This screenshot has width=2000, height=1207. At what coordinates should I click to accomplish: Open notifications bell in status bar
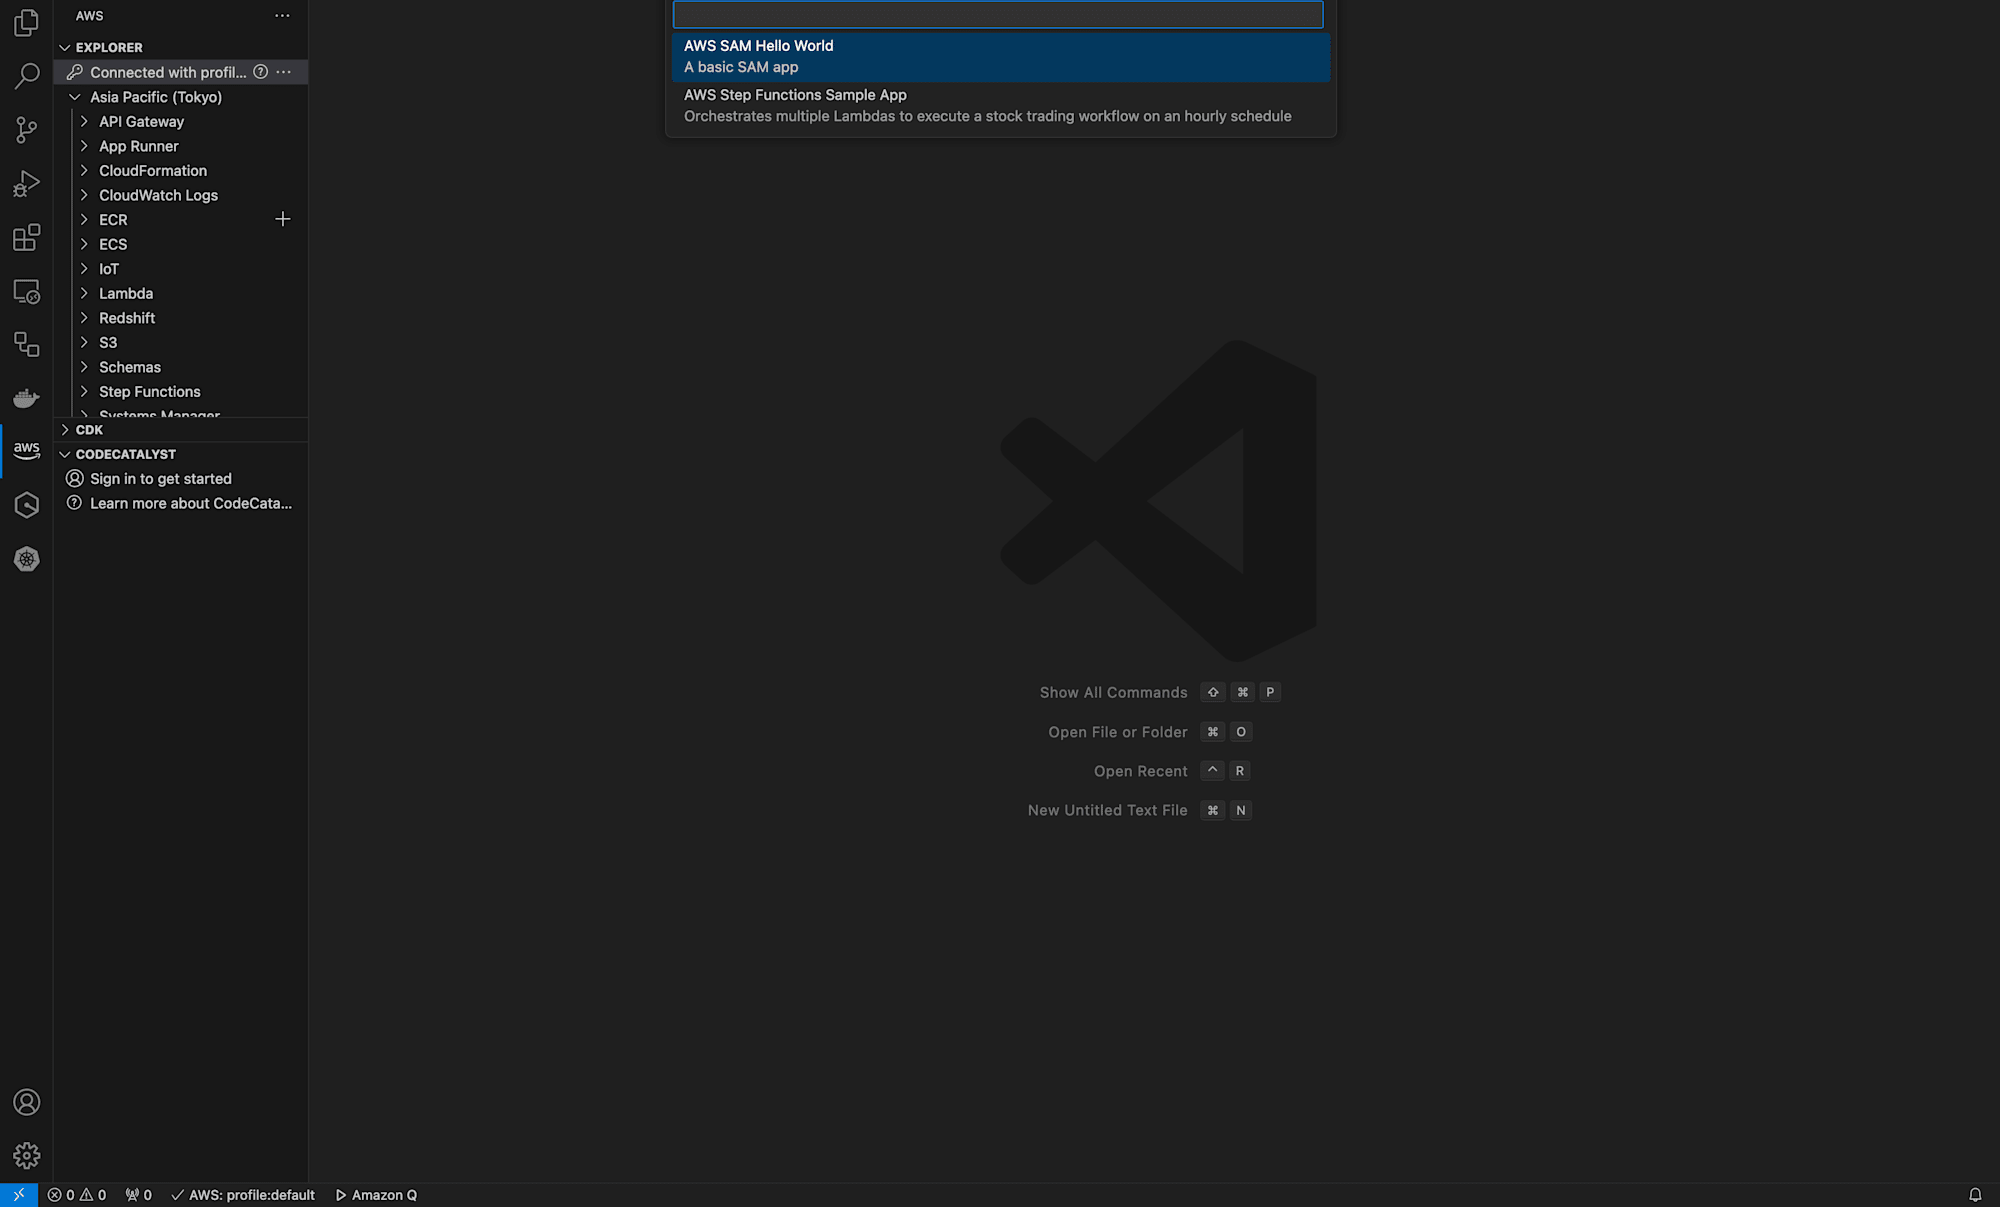point(1975,1195)
